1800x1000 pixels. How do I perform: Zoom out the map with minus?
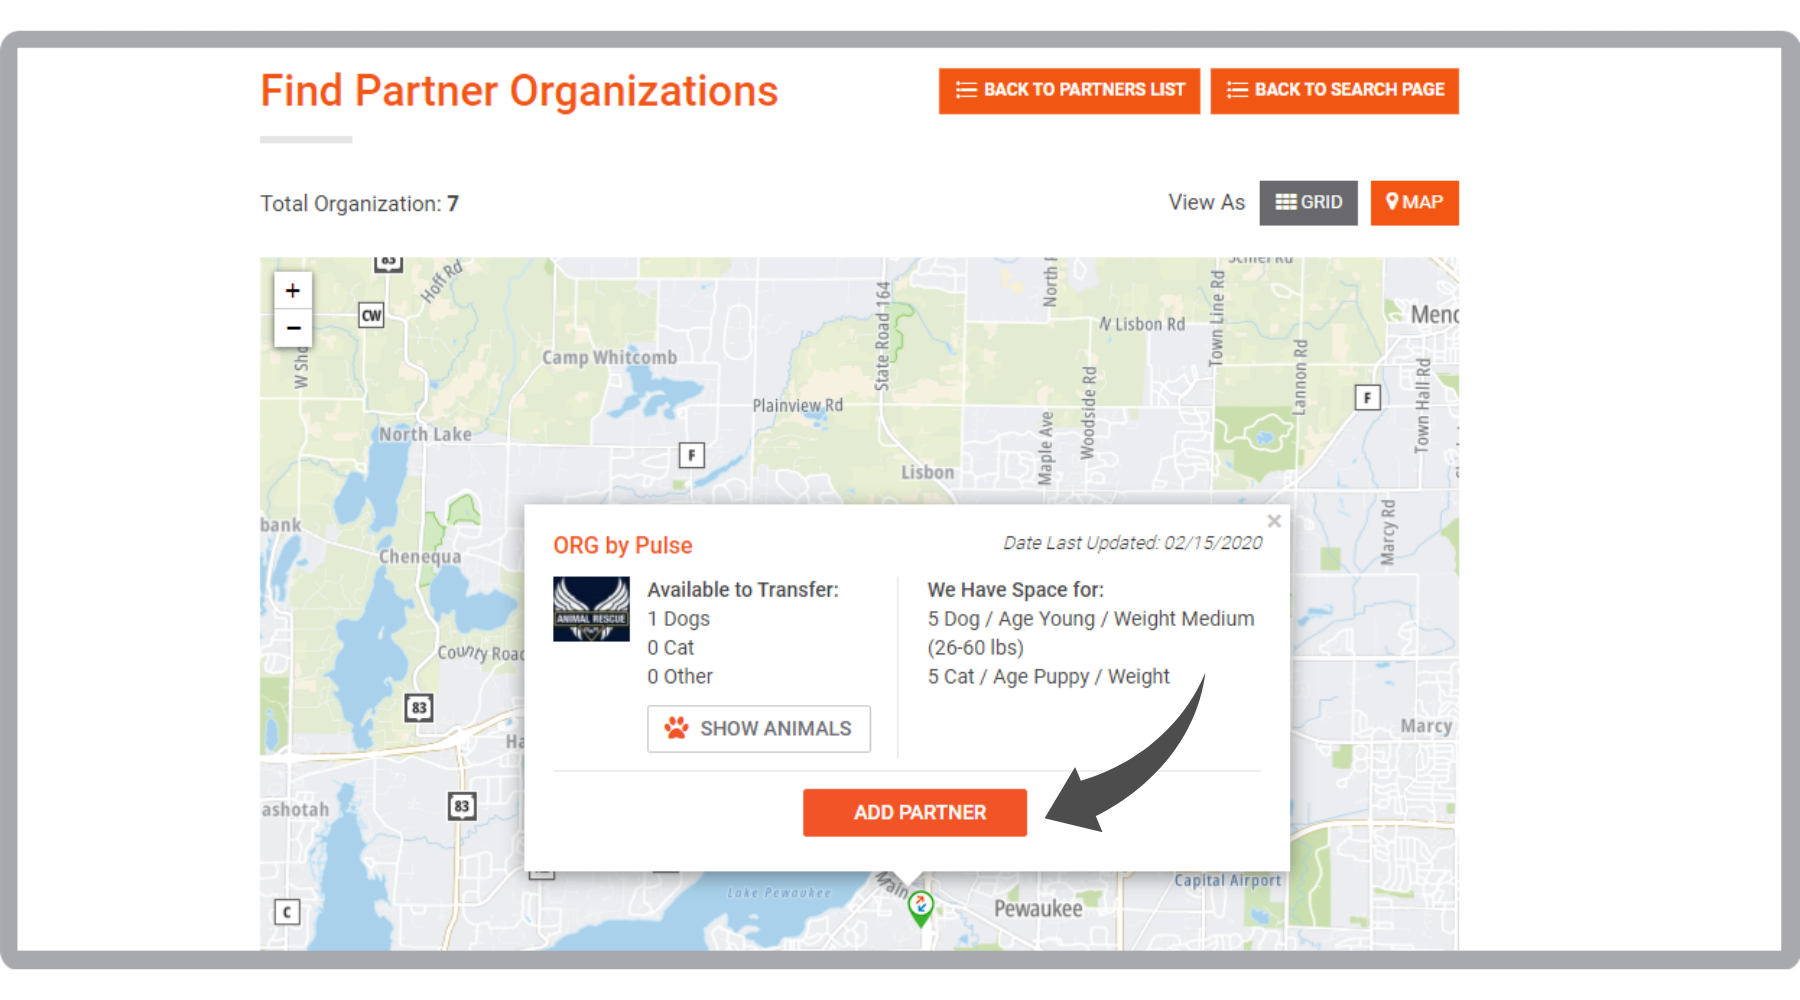click(293, 328)
